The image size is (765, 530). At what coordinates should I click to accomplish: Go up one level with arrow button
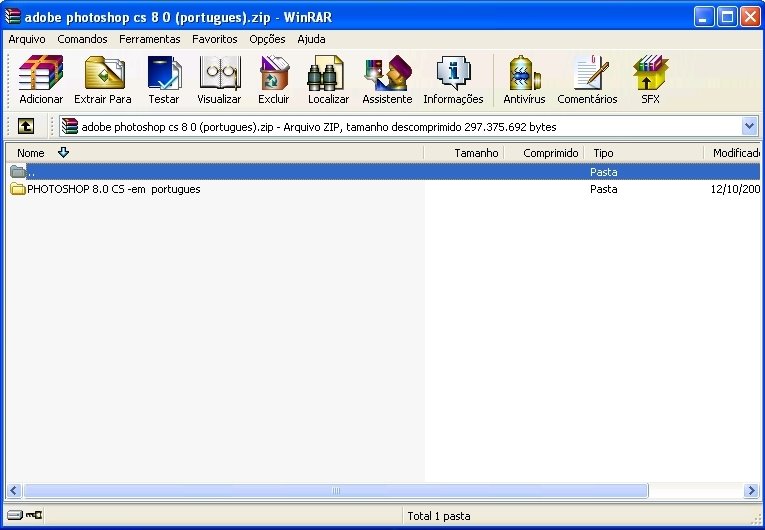click(x=26, y=126)
